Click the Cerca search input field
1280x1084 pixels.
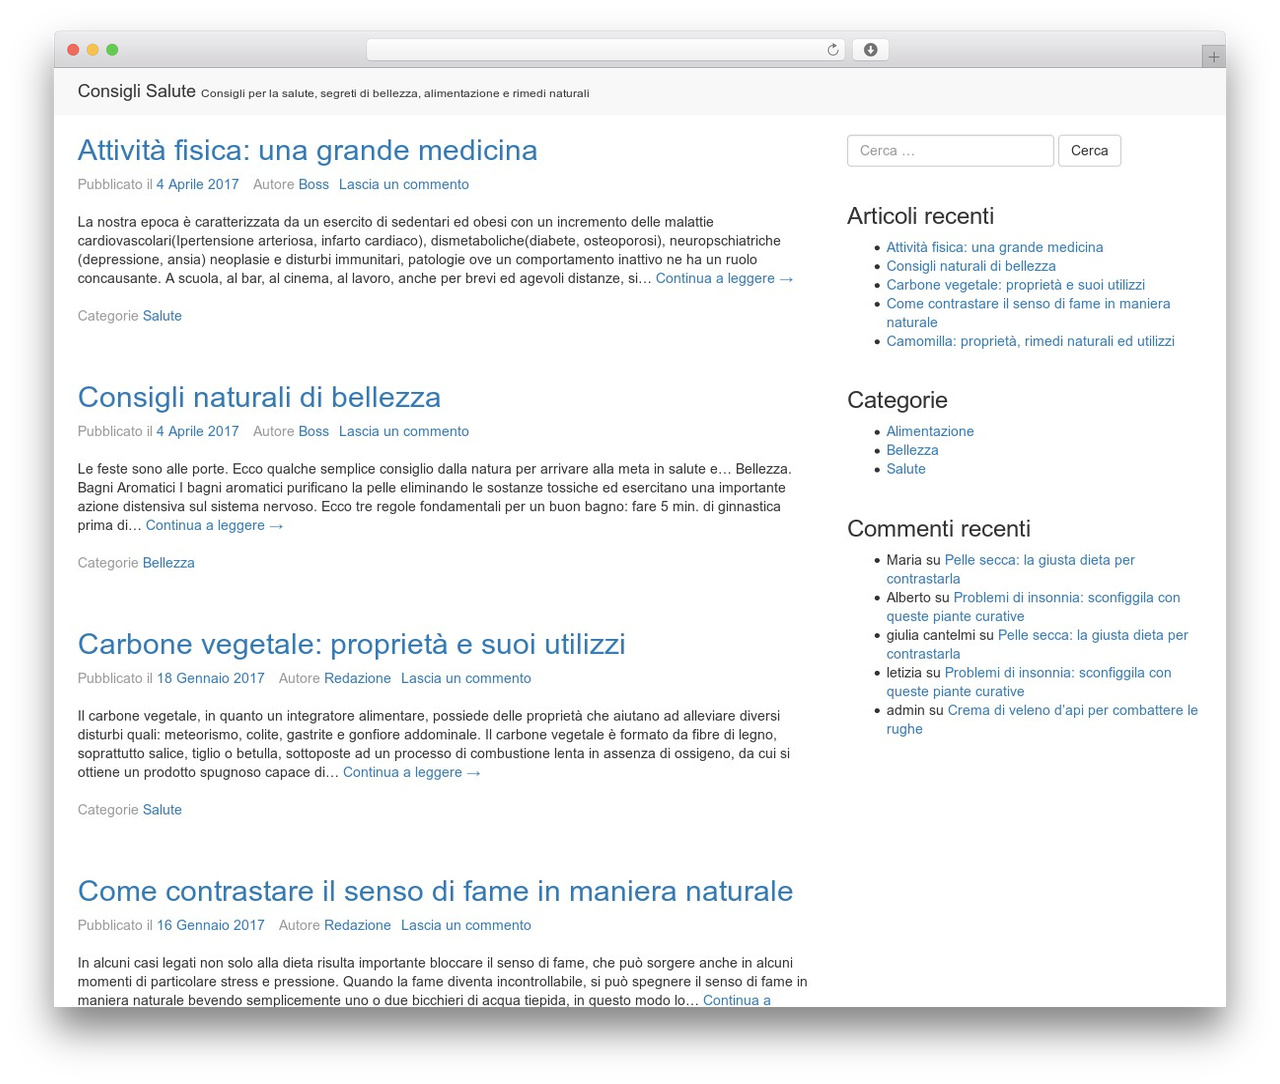pyautogui.click(x=950, y=150)
